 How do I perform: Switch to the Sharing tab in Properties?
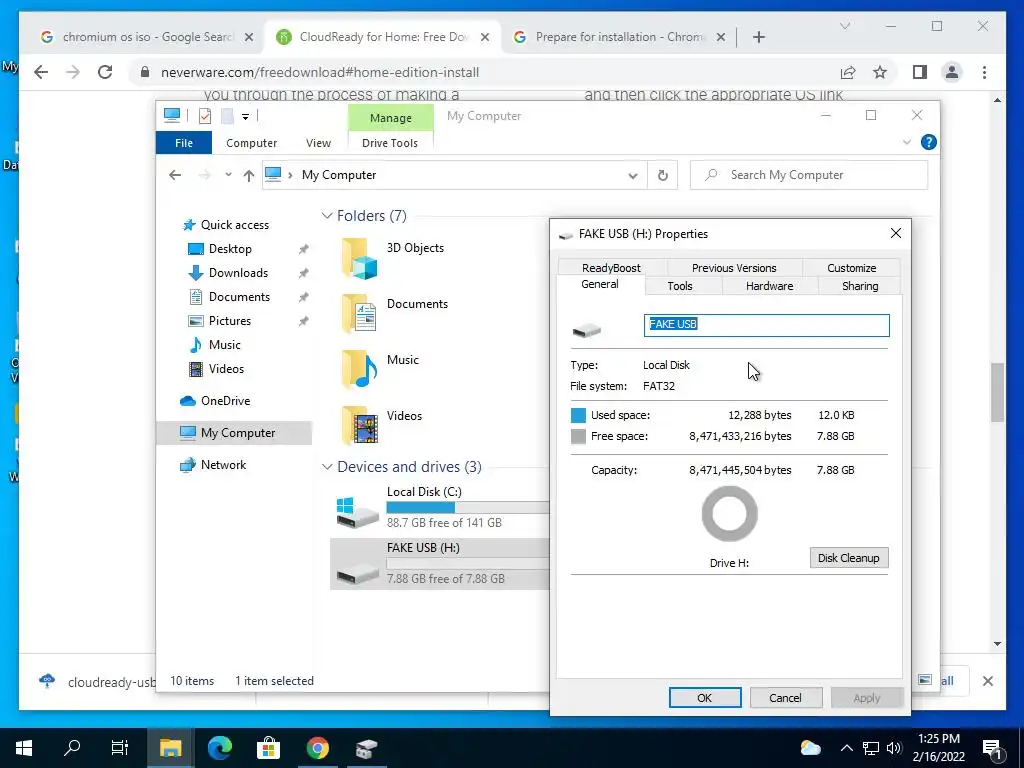[x=859, y=286]
